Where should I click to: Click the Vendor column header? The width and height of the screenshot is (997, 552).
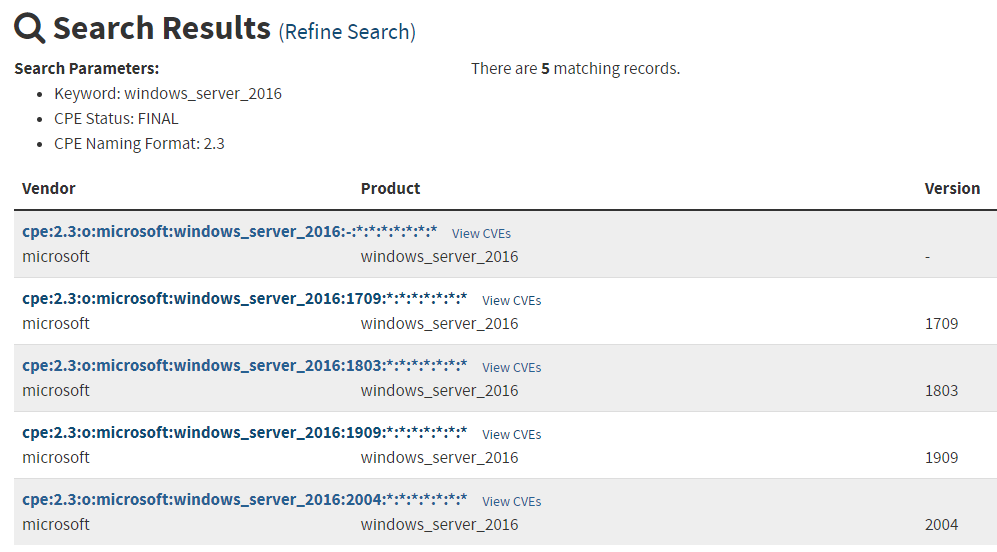49,188
